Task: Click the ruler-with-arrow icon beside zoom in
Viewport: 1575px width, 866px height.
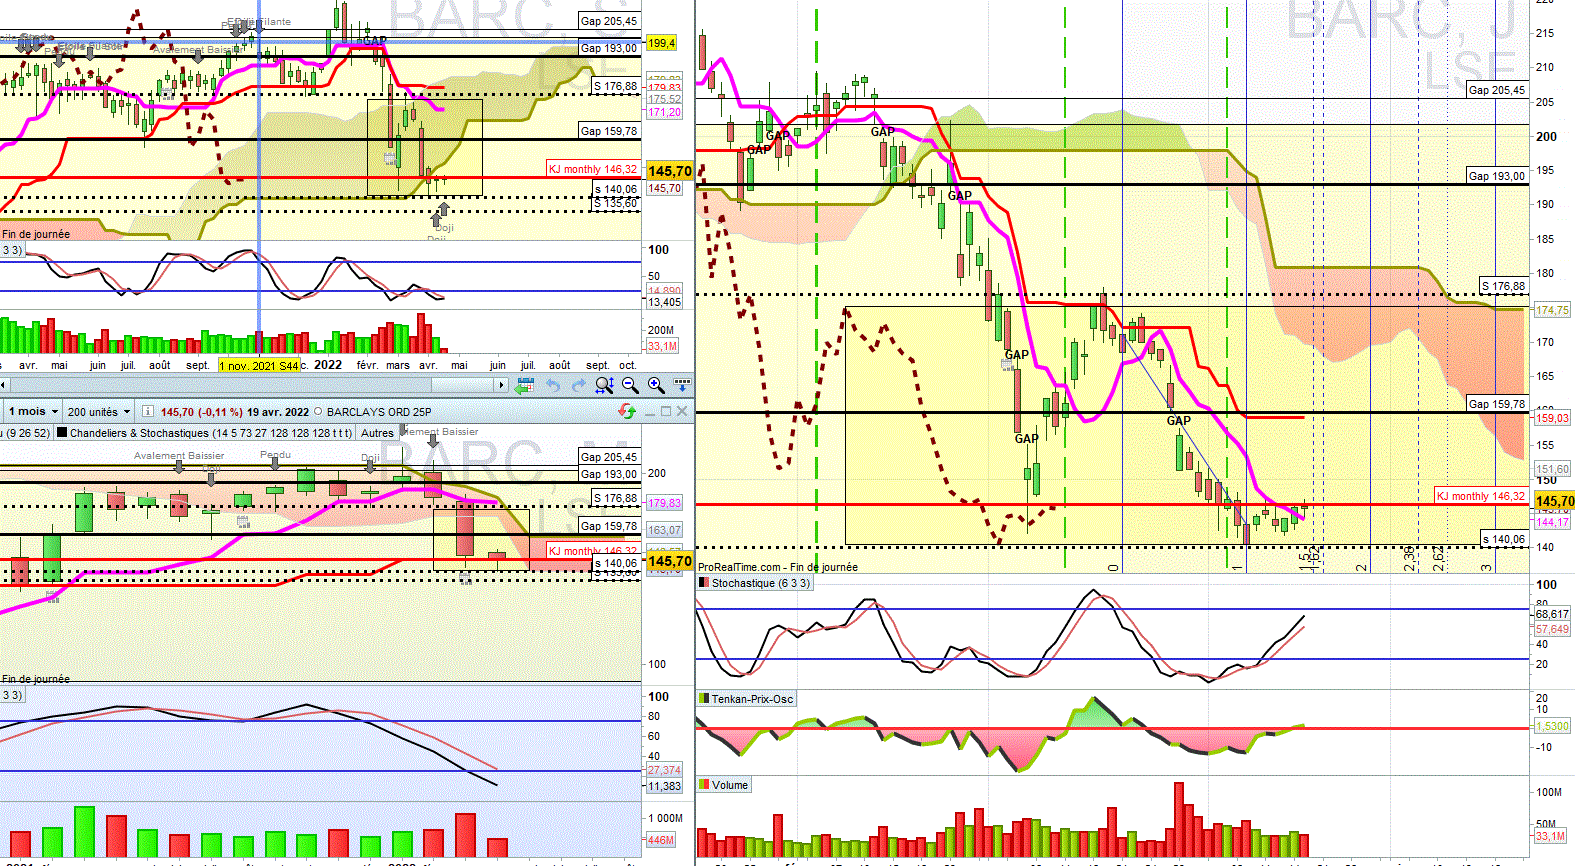Action: pyautogui.click(x=683, y=383)
